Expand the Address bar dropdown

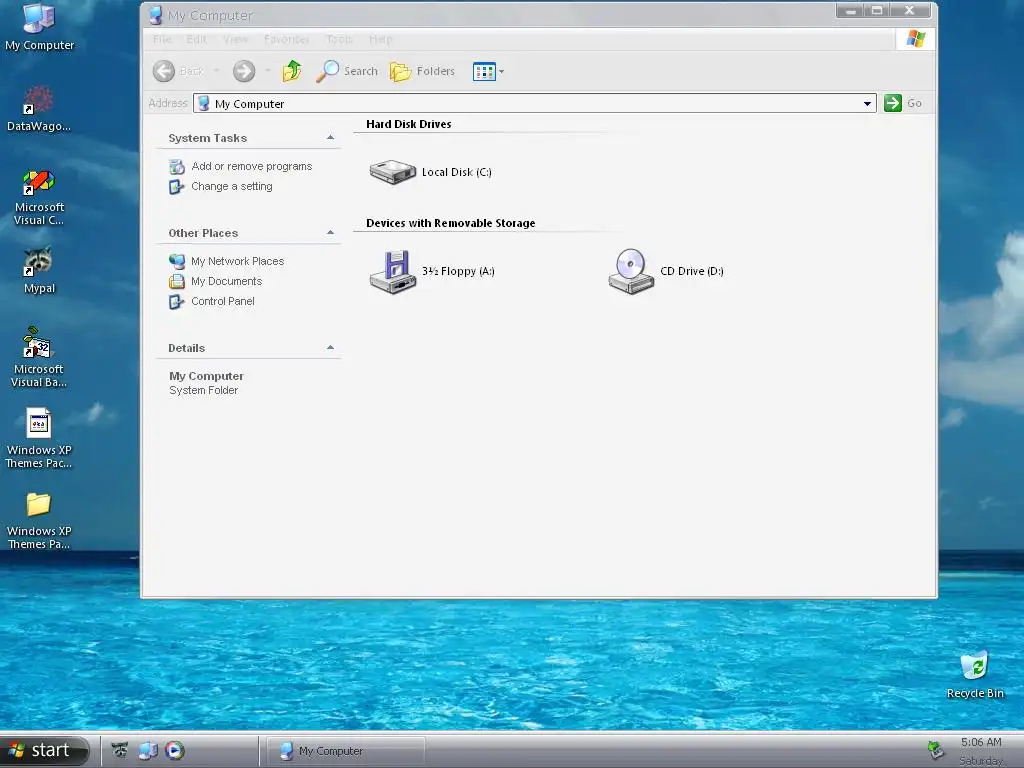tap(867, 103)
